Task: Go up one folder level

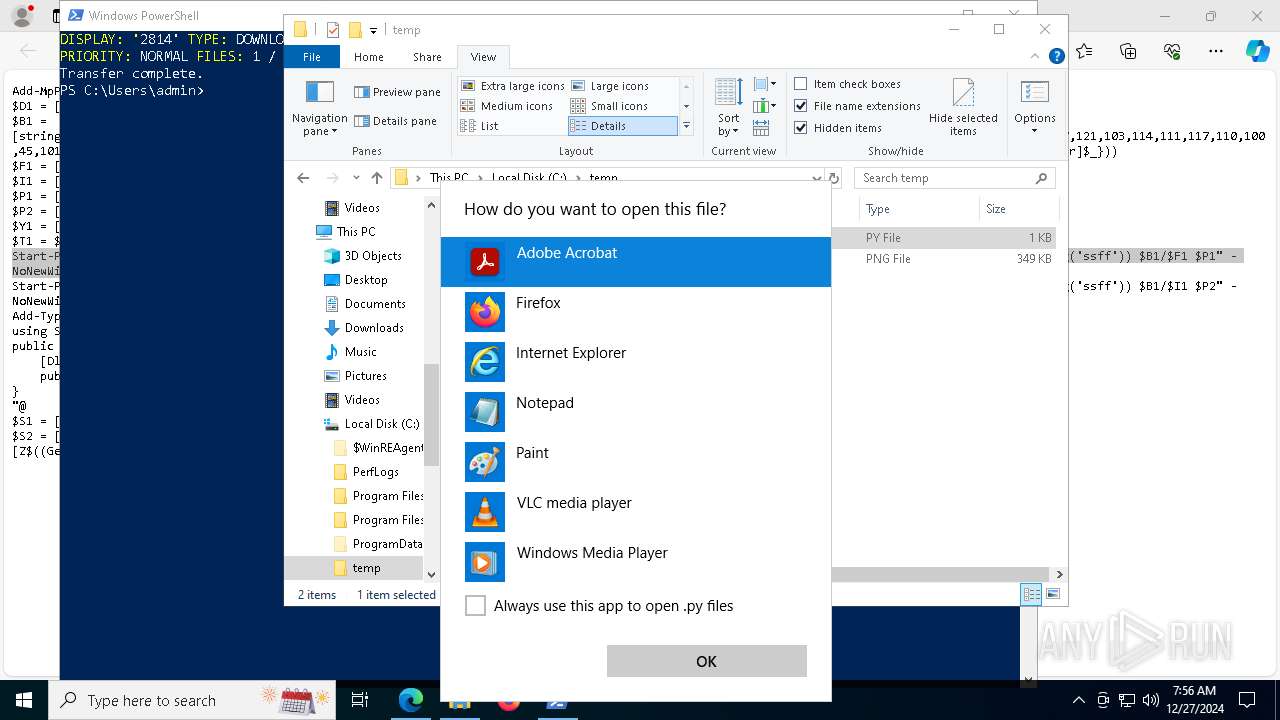Action: click(376, 178)
